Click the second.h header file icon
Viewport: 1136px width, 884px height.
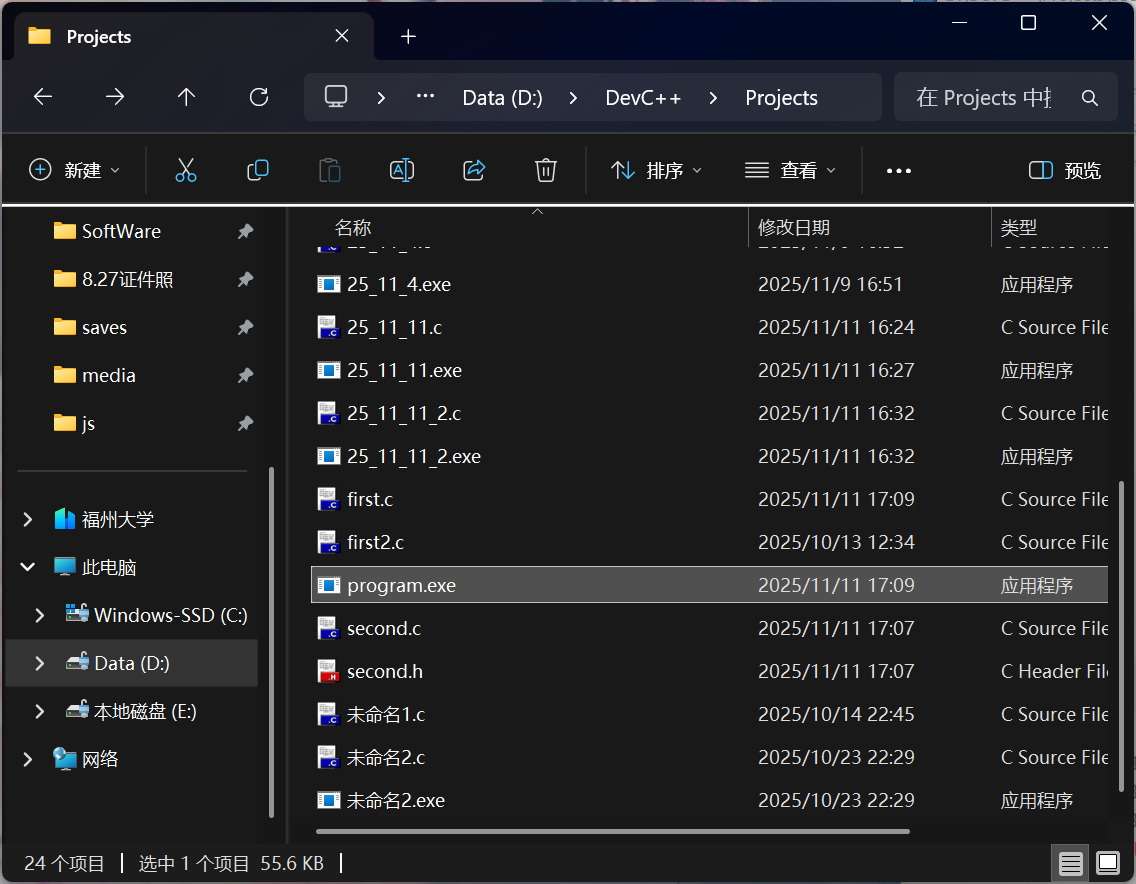tap(328, 672)
